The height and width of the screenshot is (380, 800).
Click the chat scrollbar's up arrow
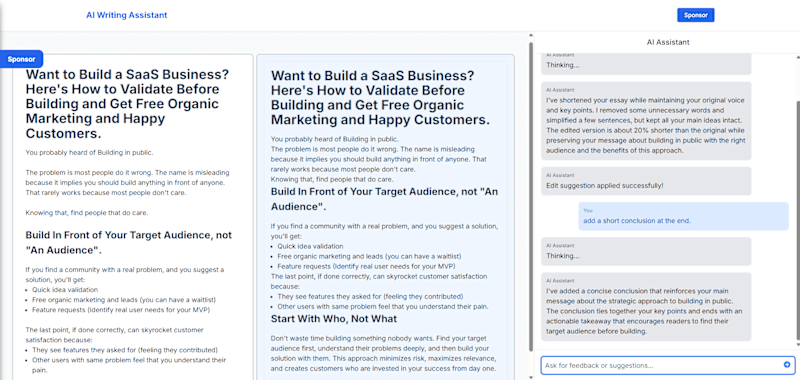pyautogui.click(x=797, y=56)
